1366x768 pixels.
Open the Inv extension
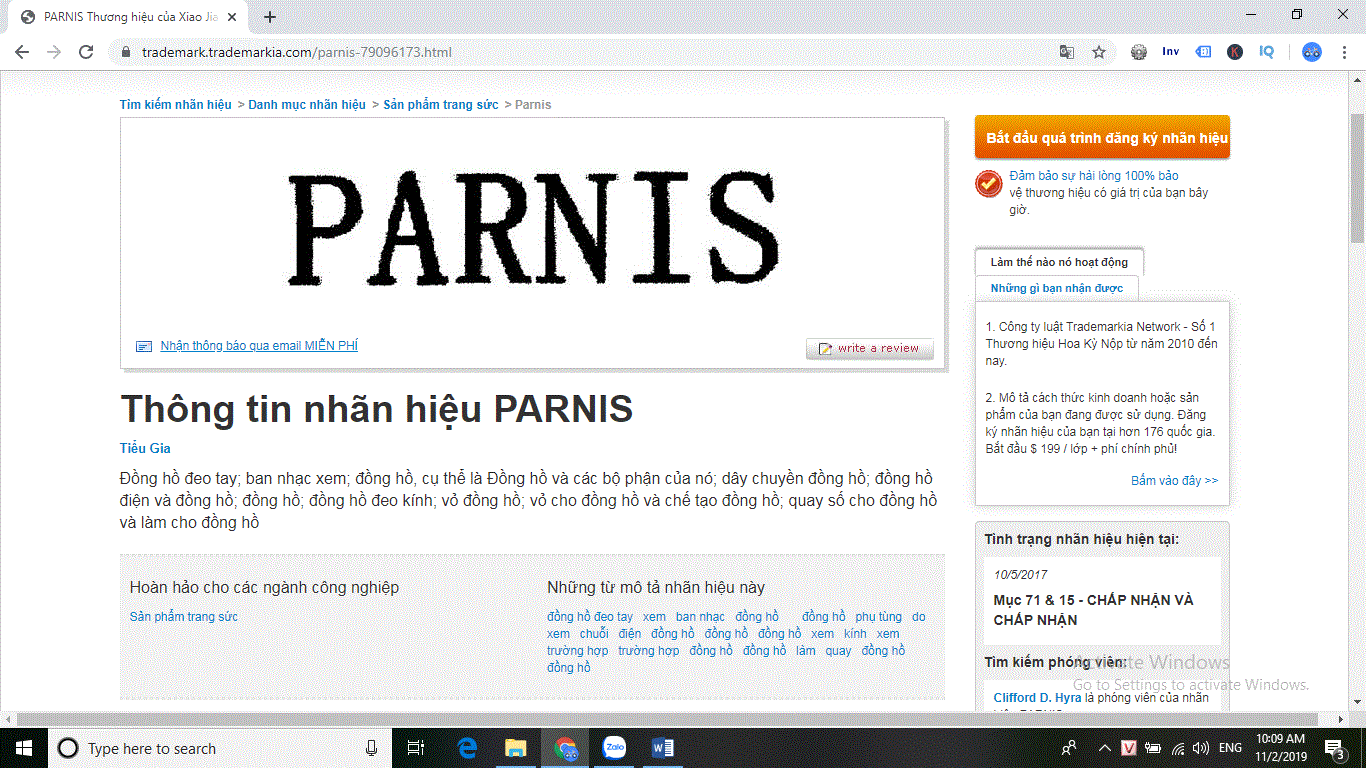tap(1171, 52)
